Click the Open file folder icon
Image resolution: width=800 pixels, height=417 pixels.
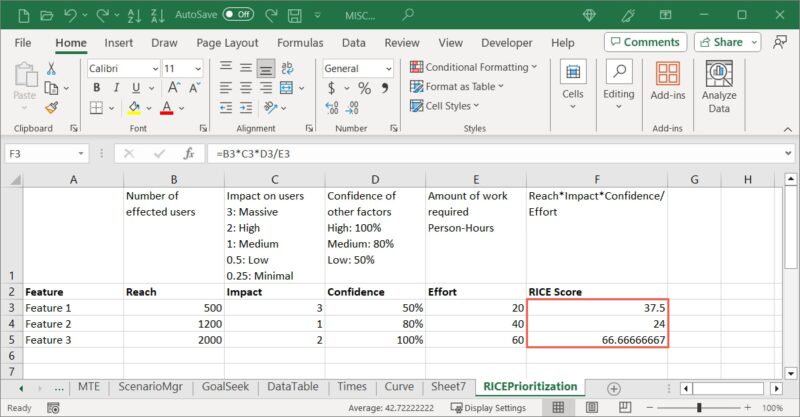[x=46, y=15]
